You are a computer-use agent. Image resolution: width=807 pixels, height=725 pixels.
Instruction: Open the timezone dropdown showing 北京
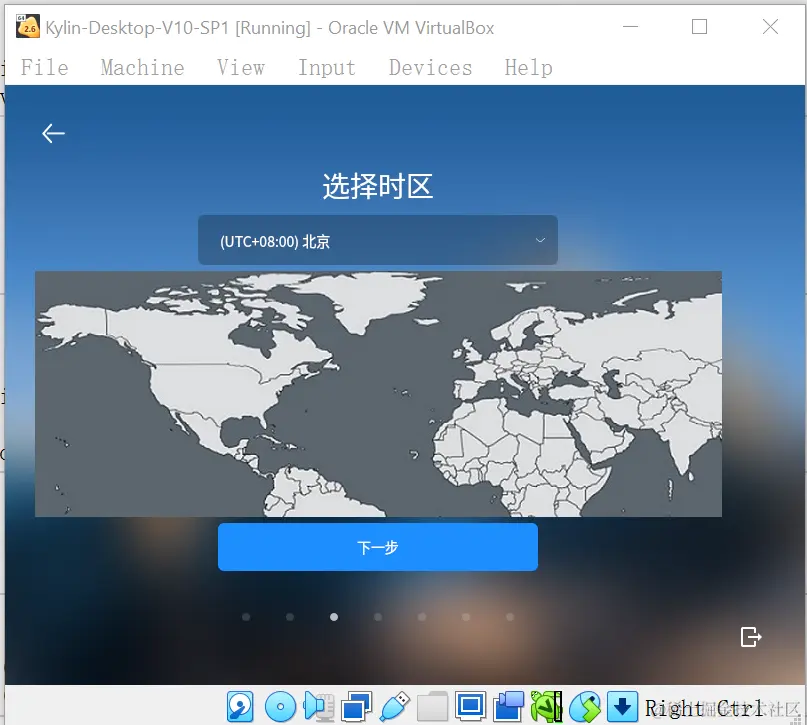[x=378, y=240]
